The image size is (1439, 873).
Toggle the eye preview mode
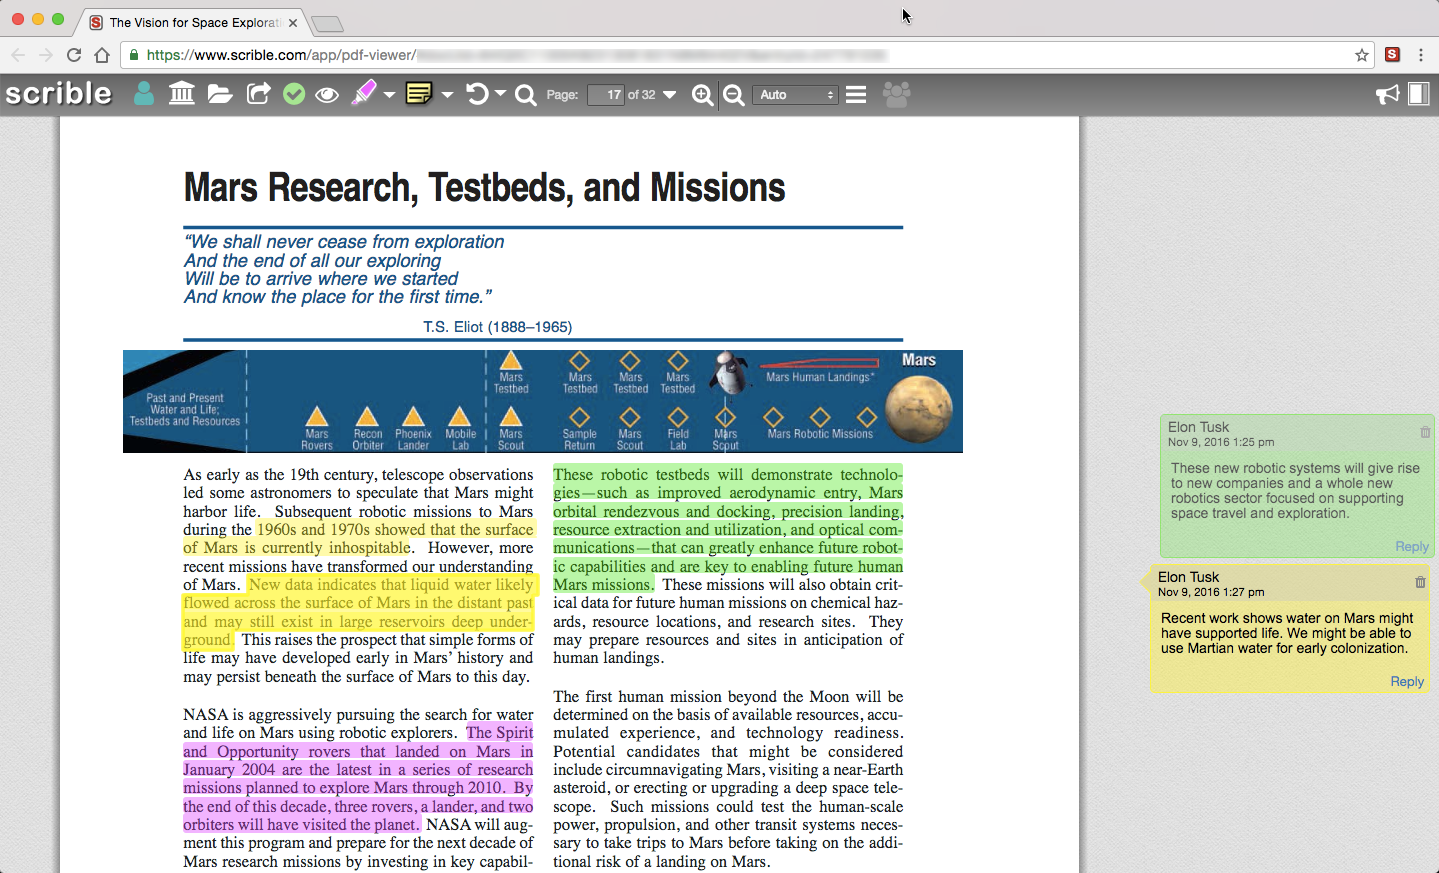(327, 94)
